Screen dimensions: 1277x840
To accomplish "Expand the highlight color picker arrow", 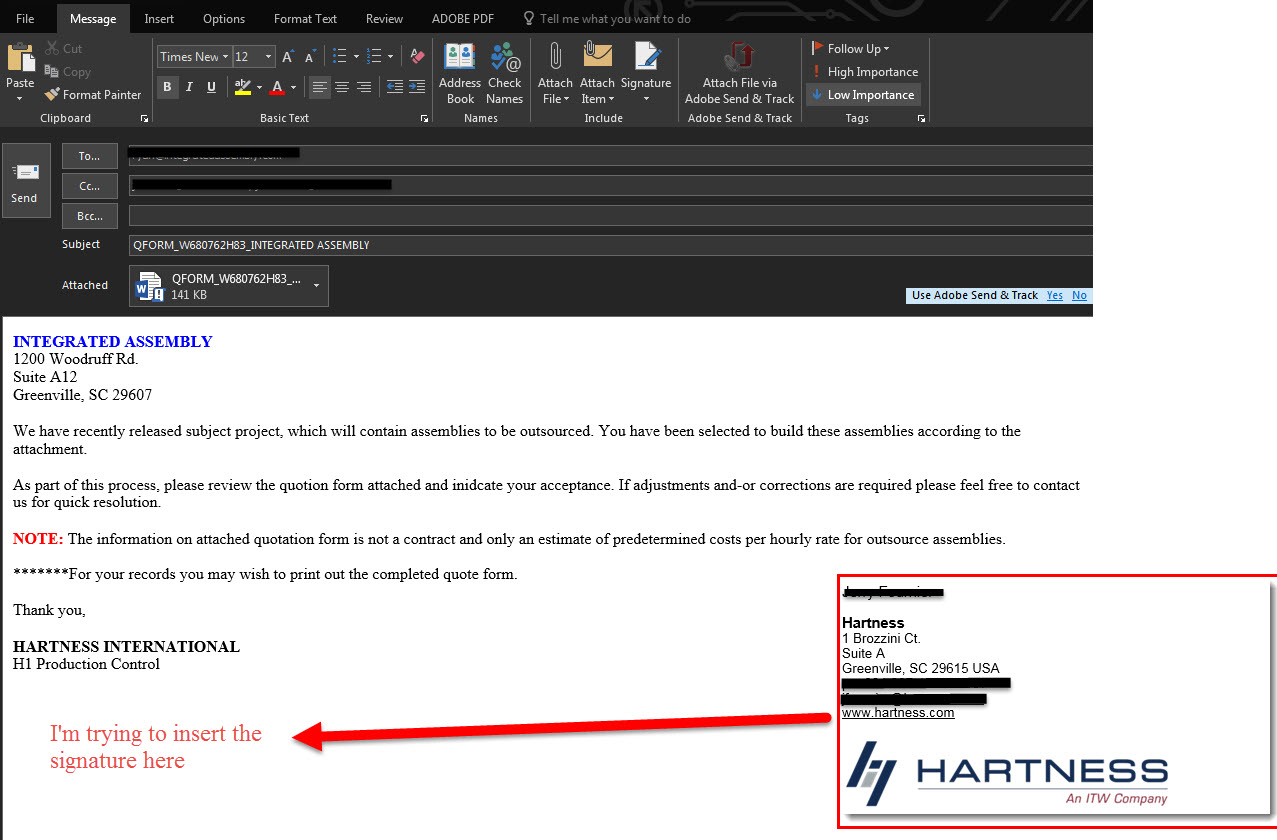I will tap(259, 88).
